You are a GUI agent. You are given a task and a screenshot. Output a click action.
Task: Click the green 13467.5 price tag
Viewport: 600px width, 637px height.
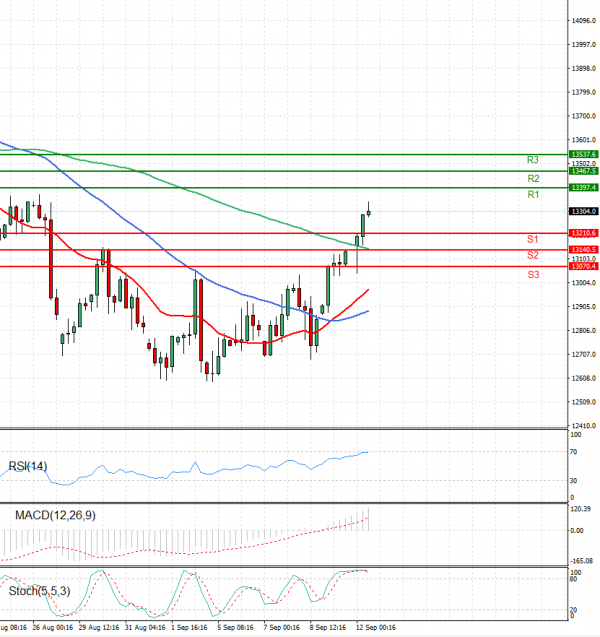[x=583, y=171]
